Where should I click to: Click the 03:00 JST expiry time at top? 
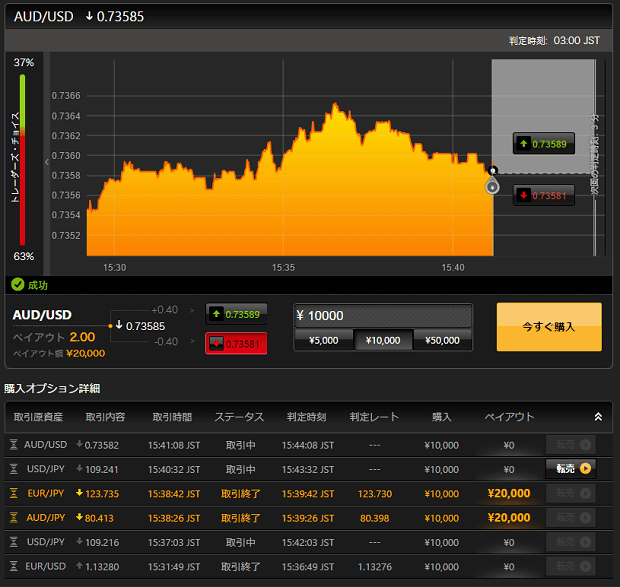pos(577,40)
